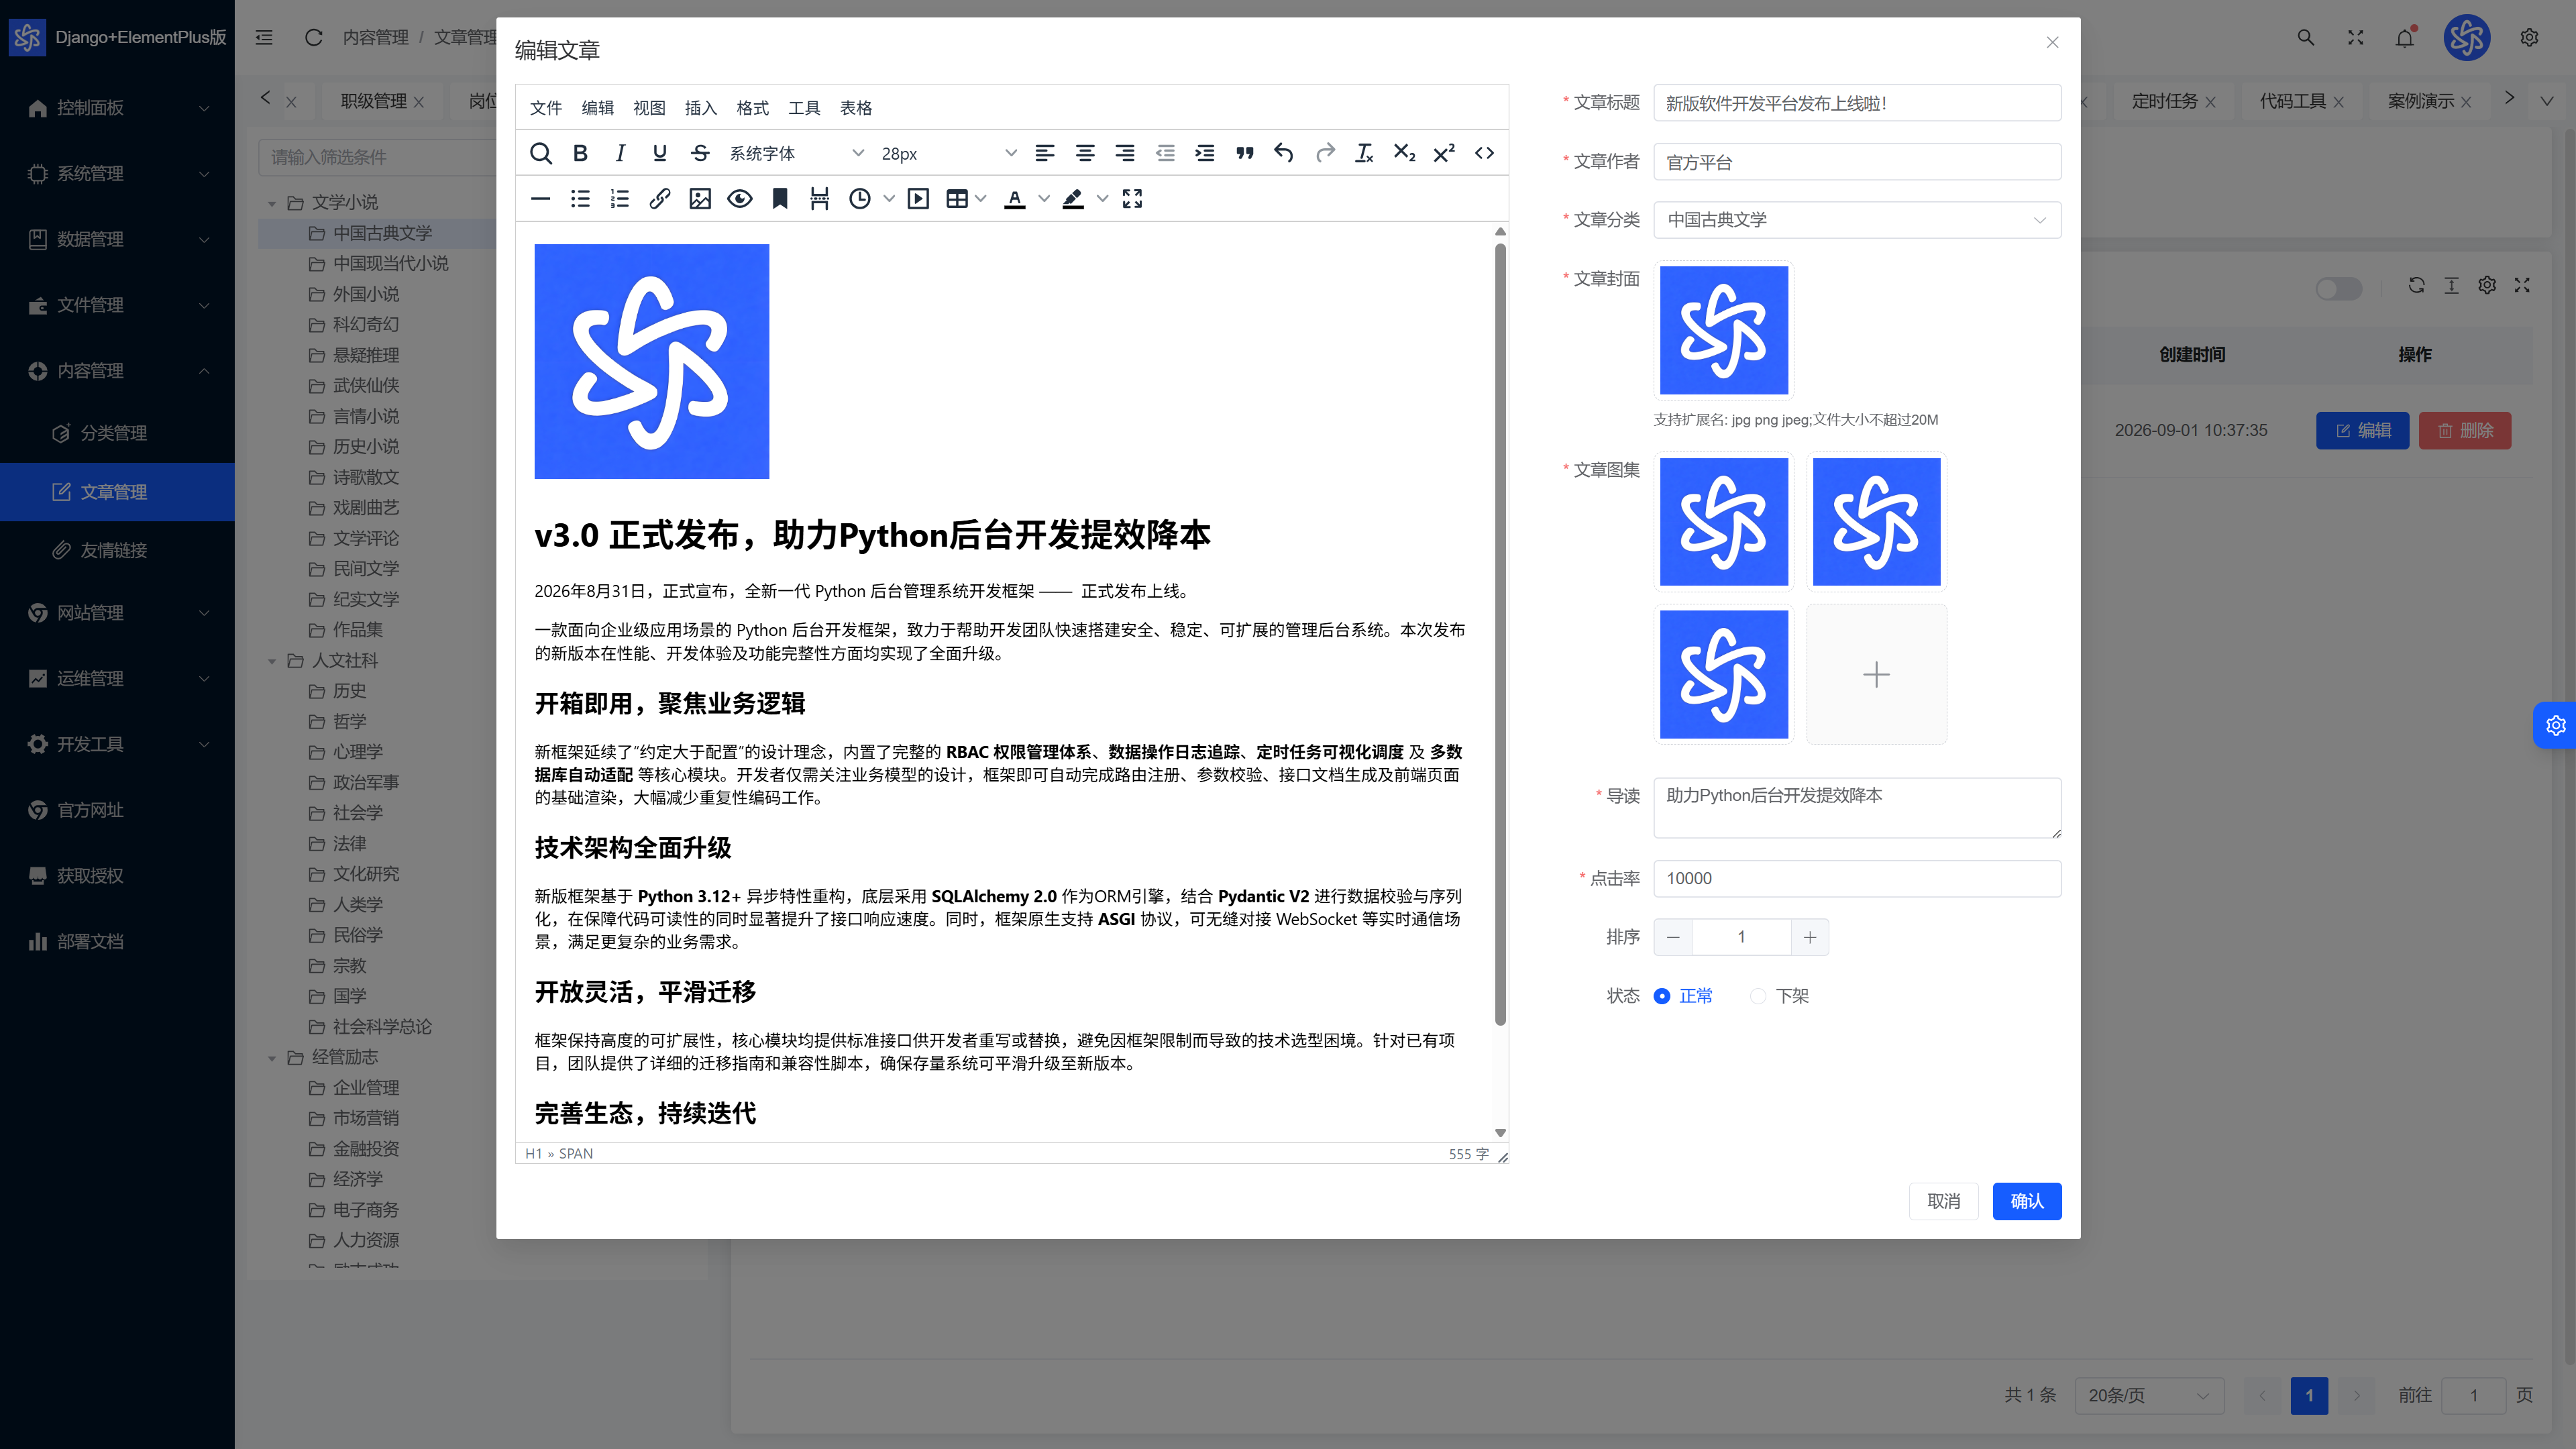Viewport: 2576px width, 1449px height.
Task: Insert bullet list
Action: click(x=580, y=199)
